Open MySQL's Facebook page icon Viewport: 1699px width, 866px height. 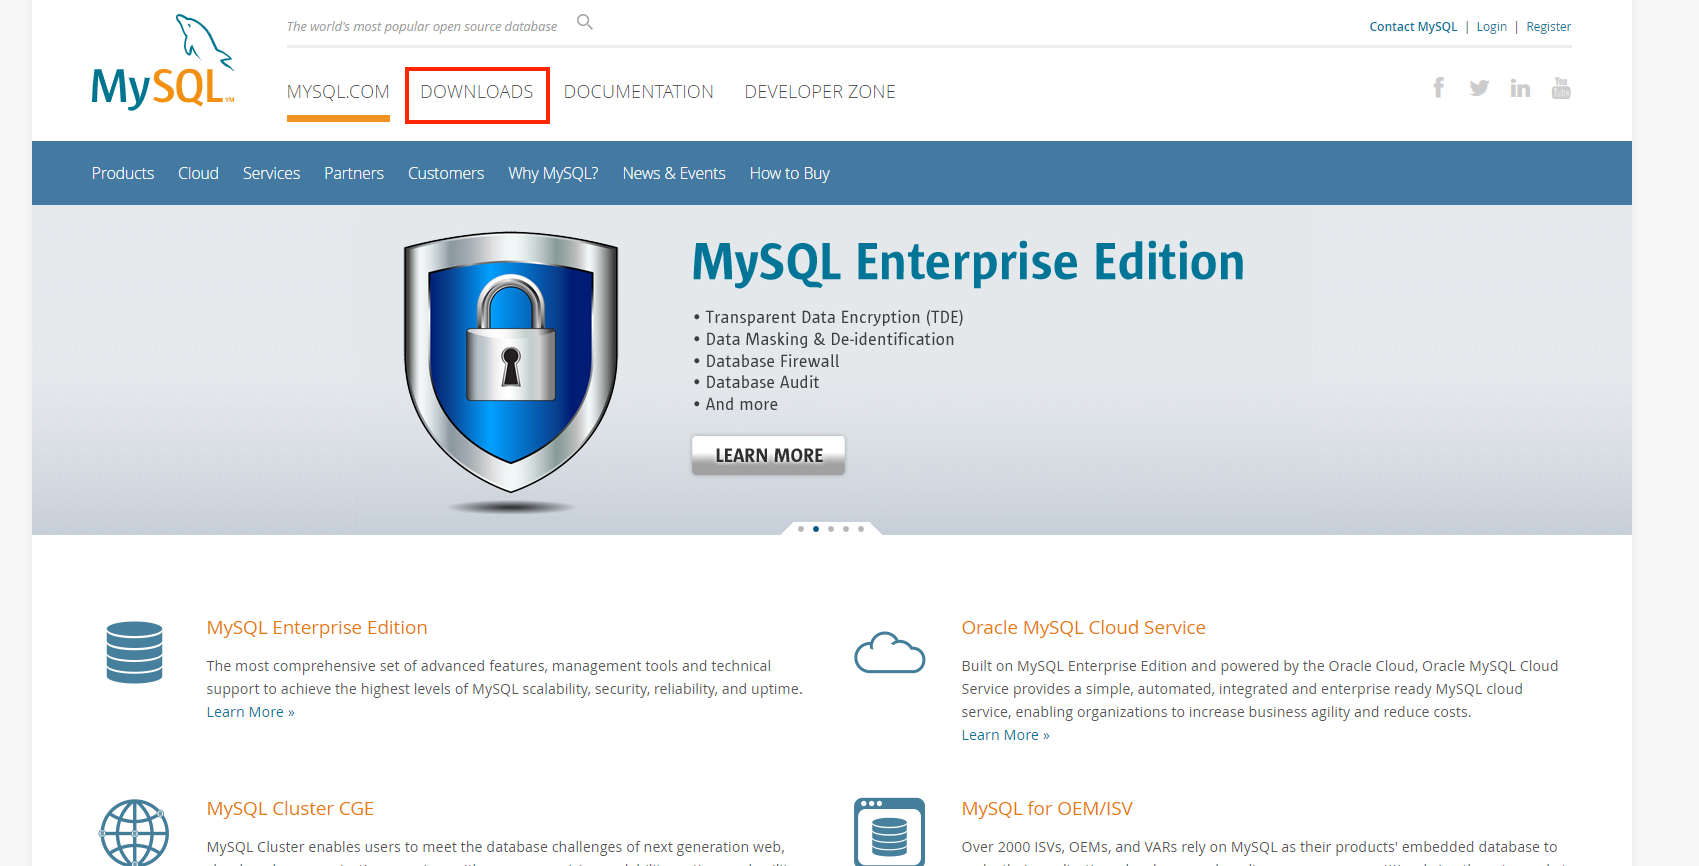[1438, 88]
